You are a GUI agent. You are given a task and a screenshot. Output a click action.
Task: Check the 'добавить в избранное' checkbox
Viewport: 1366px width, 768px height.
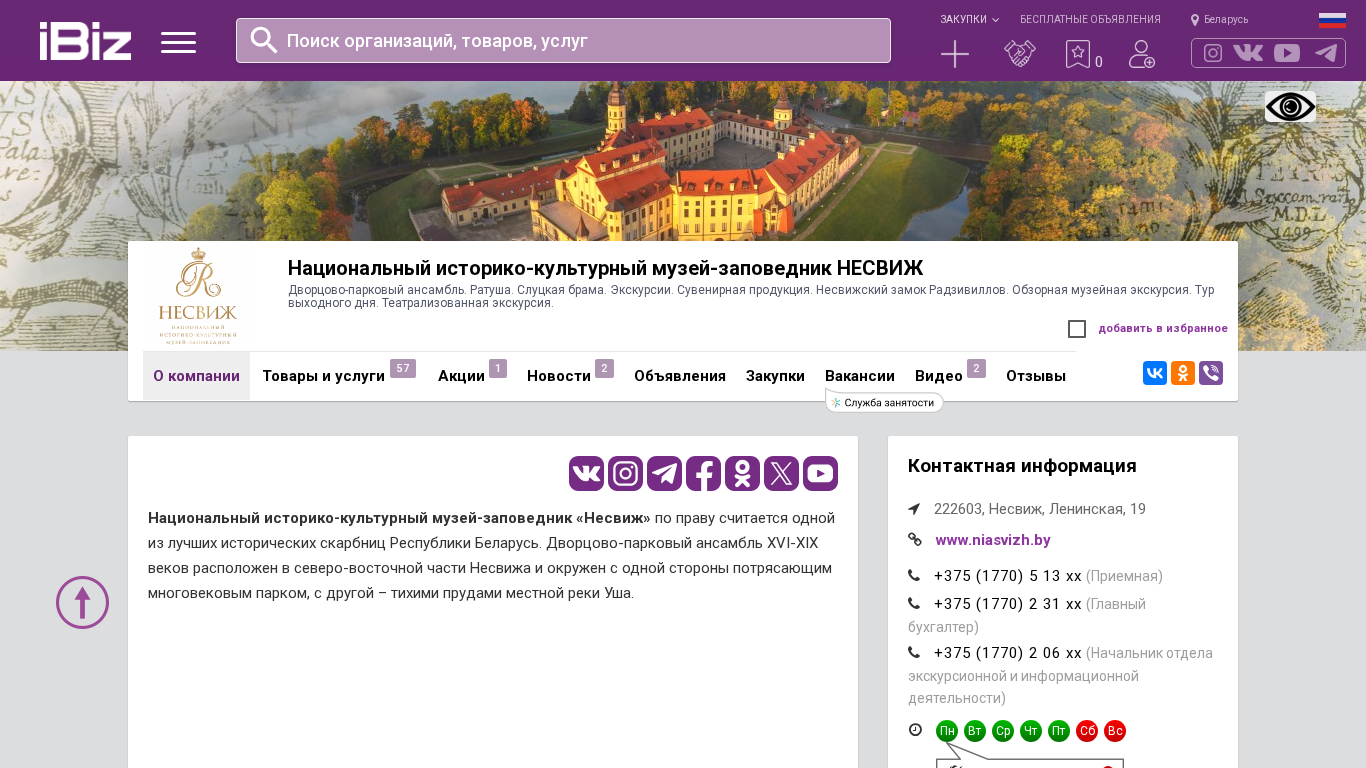(x=1077, y=329)
